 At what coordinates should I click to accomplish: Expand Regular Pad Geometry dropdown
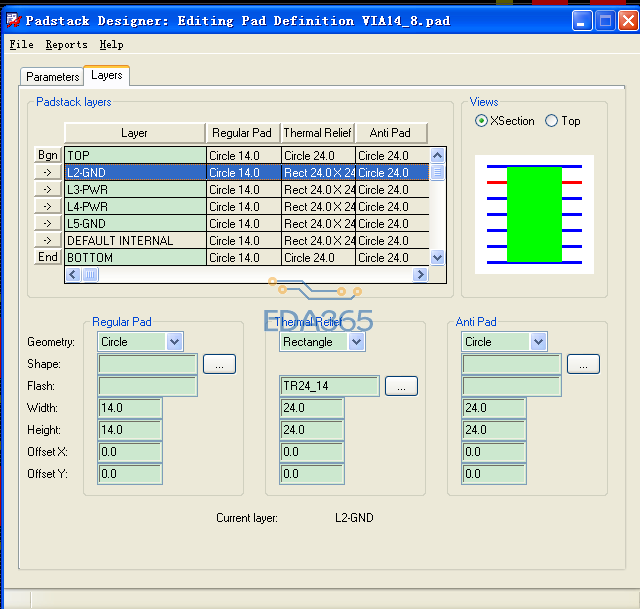click(174, 342)
